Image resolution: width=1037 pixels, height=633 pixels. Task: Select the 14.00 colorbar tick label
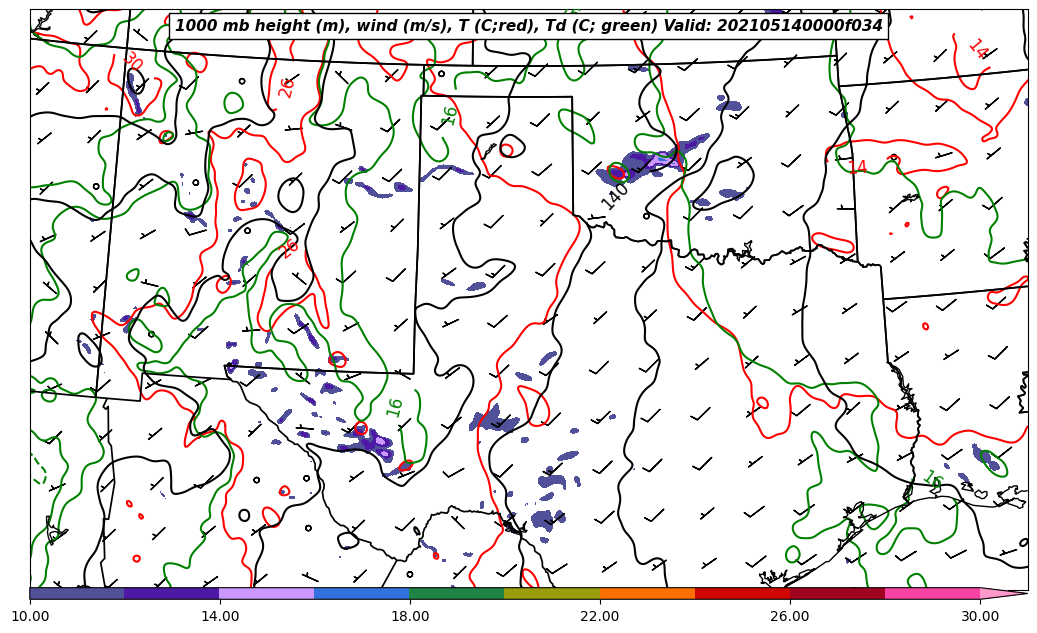click(220, 616)
